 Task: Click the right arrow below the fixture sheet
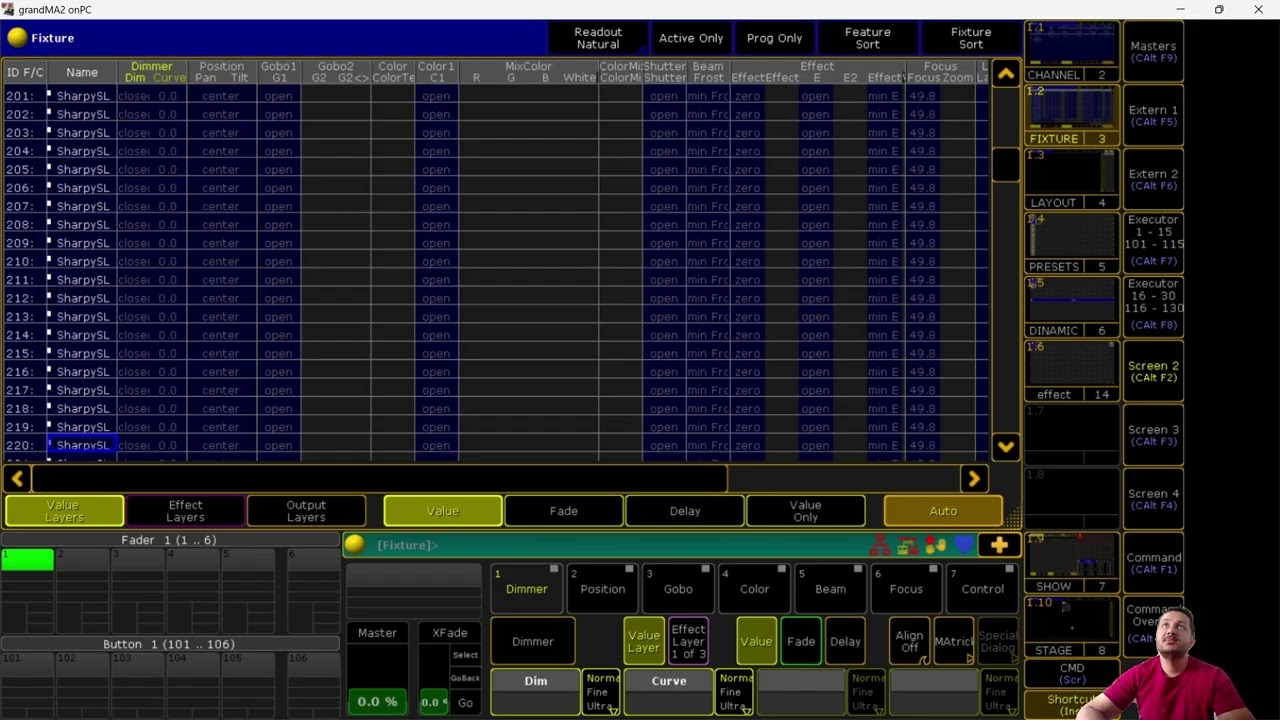pos(974,479)
